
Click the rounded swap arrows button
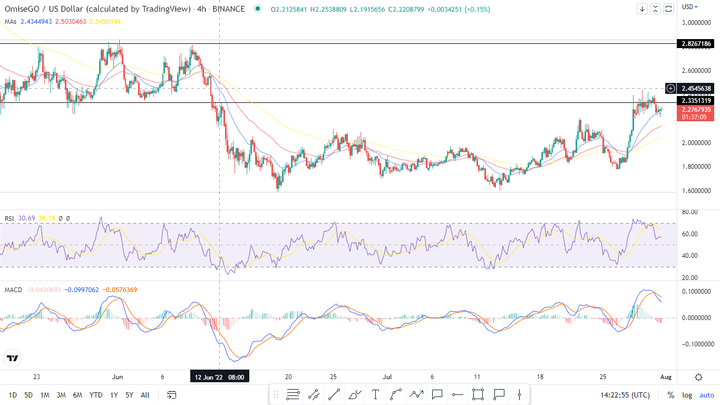[x=669, y=9]
